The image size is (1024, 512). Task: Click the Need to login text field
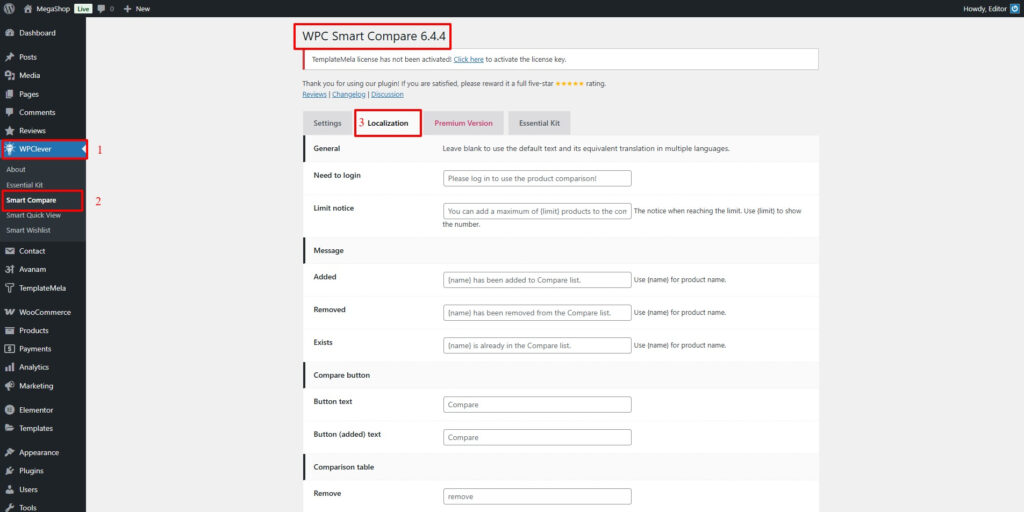(537, 178)
